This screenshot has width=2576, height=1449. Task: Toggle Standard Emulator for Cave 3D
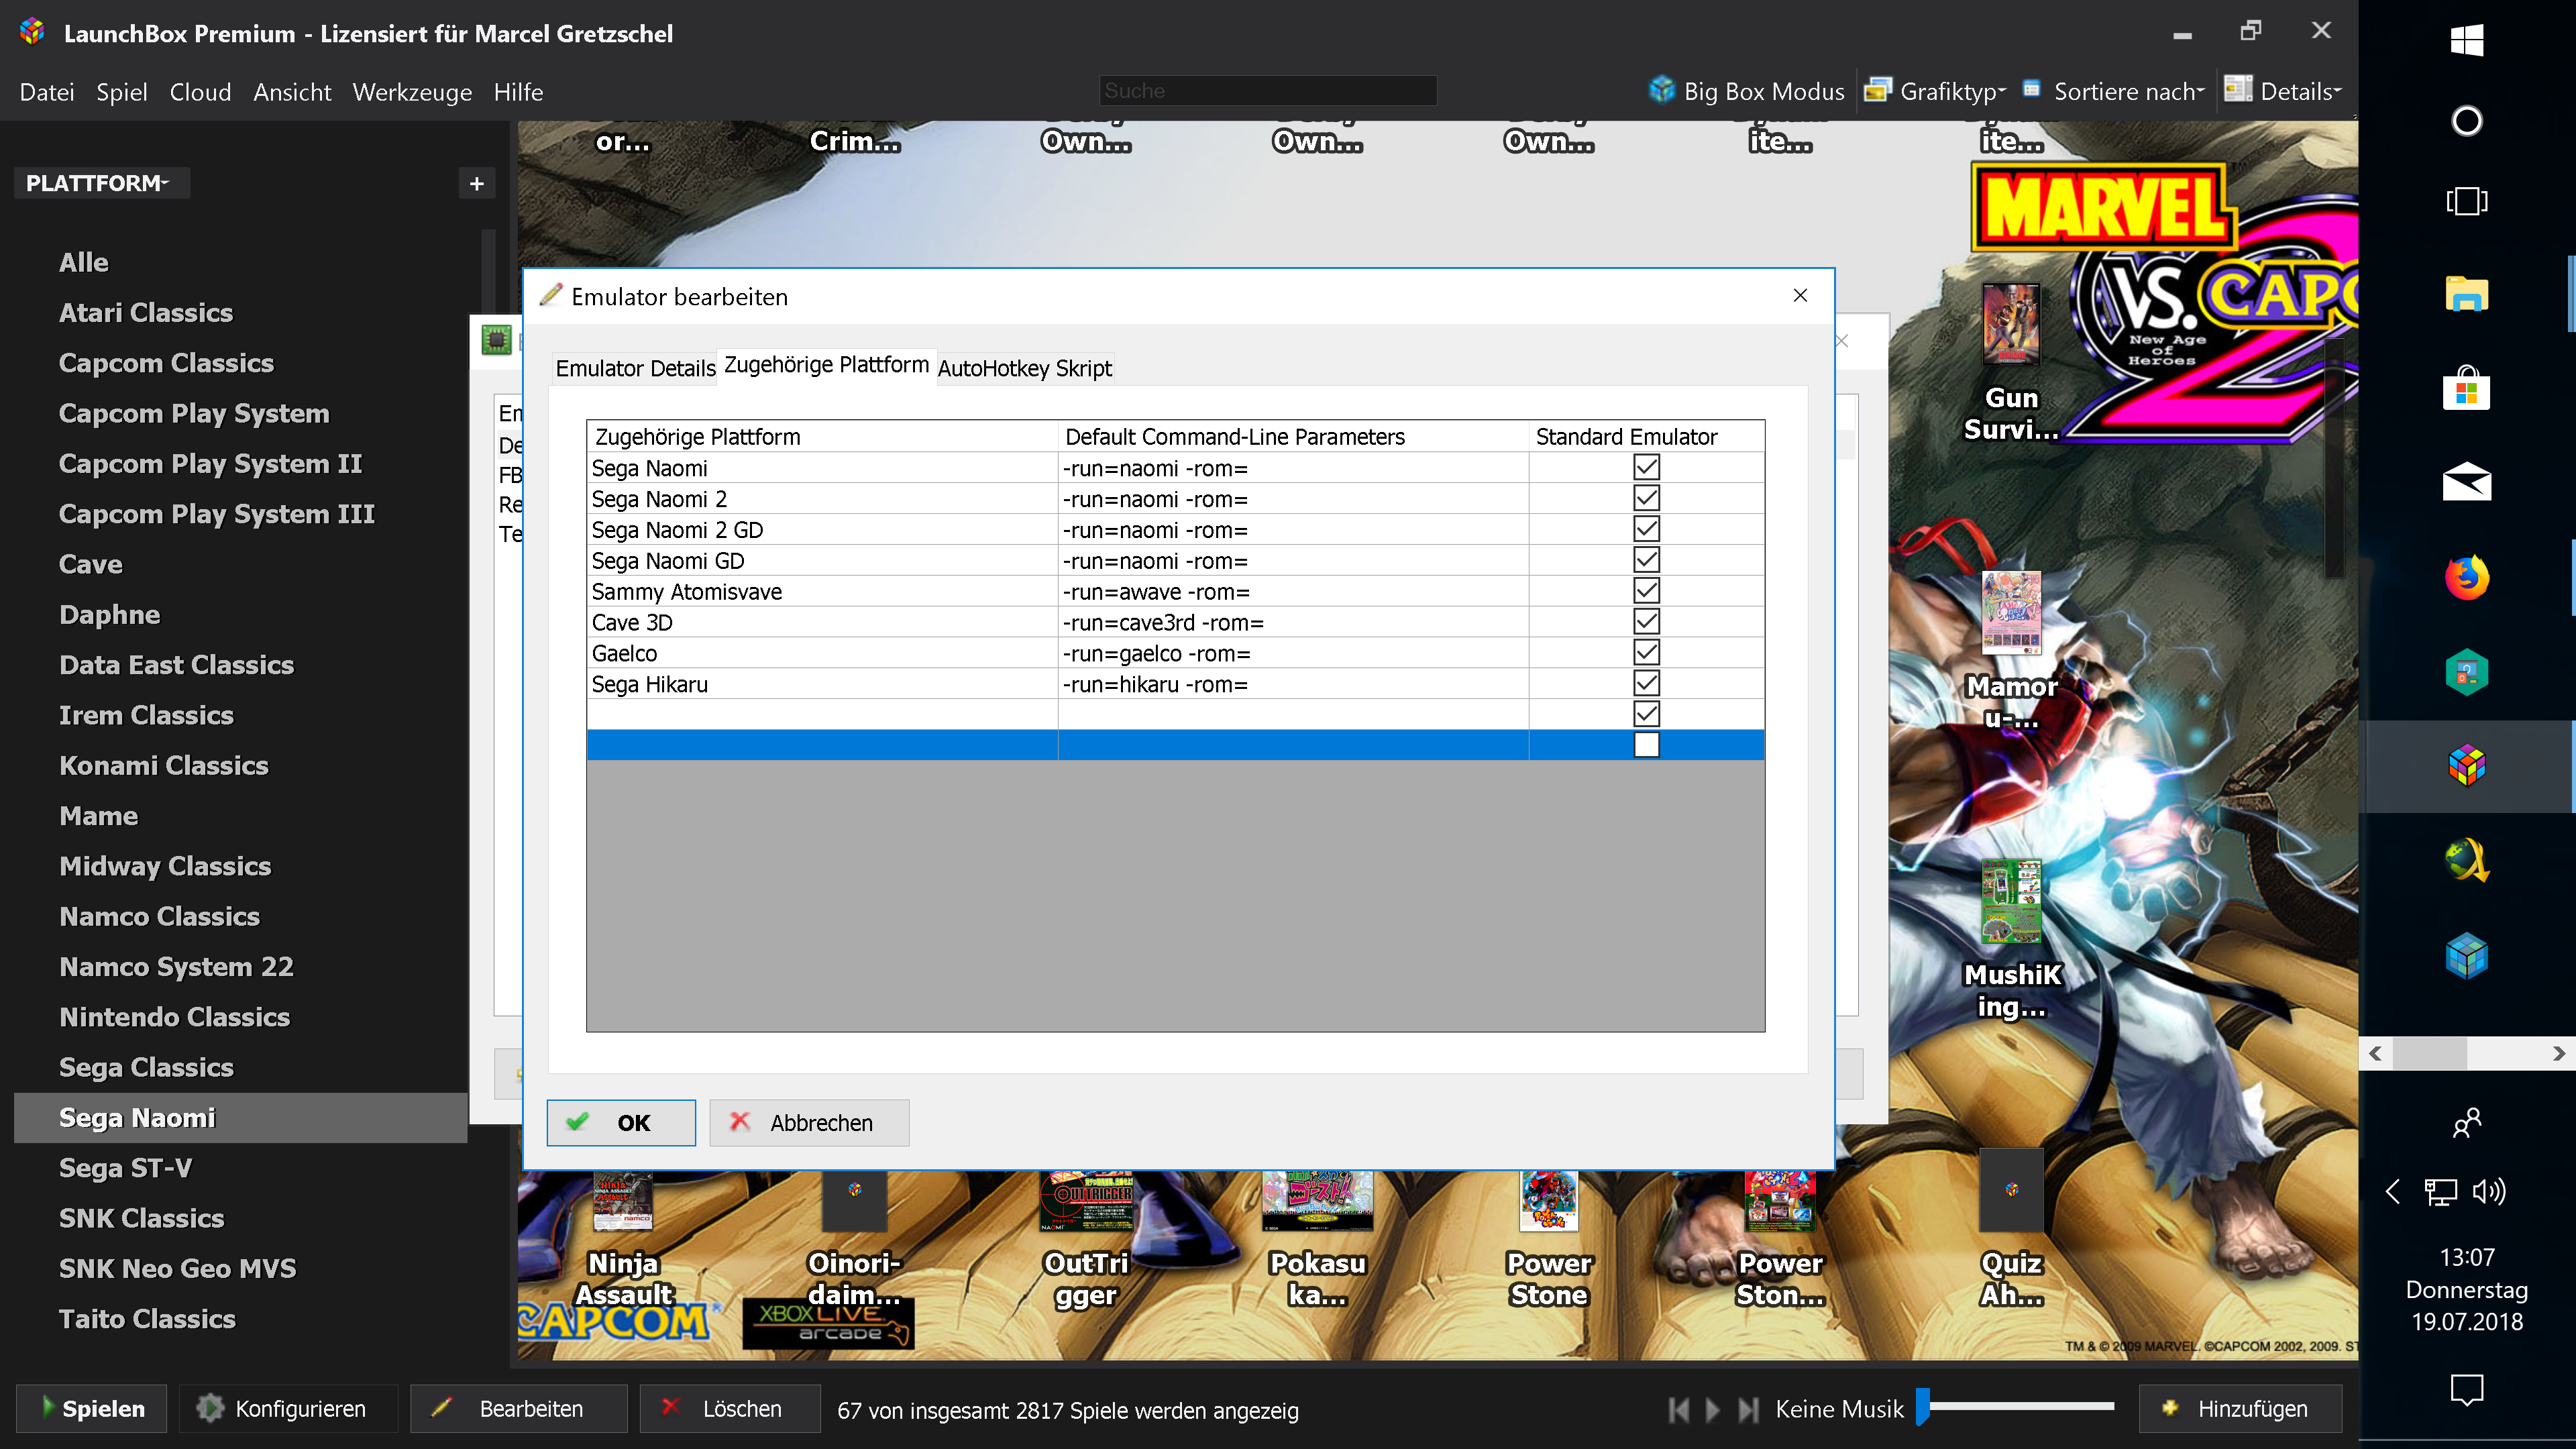(x=1646, y=622)
